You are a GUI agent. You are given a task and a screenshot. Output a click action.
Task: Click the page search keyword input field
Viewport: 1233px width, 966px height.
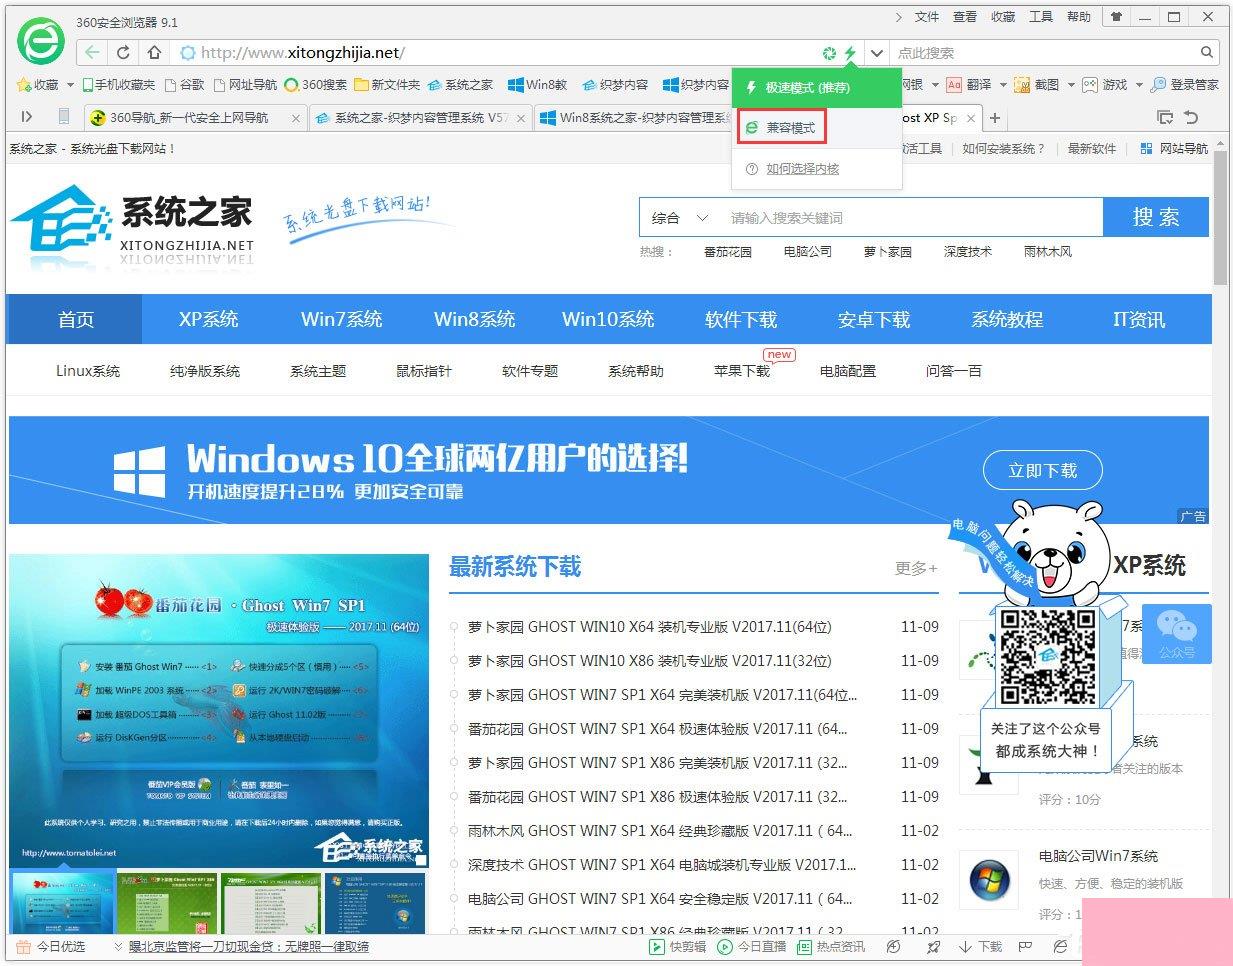tap(911, 217)
